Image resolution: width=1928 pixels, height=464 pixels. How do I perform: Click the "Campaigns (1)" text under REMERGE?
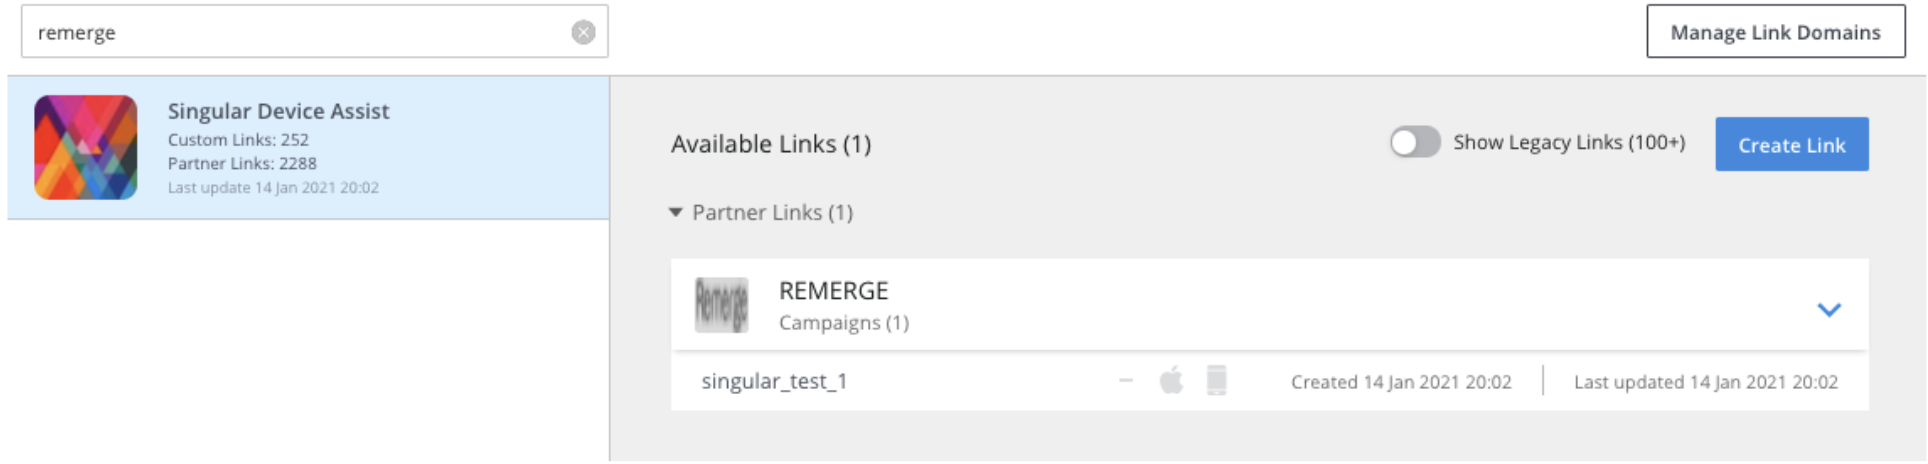point(843,323)
